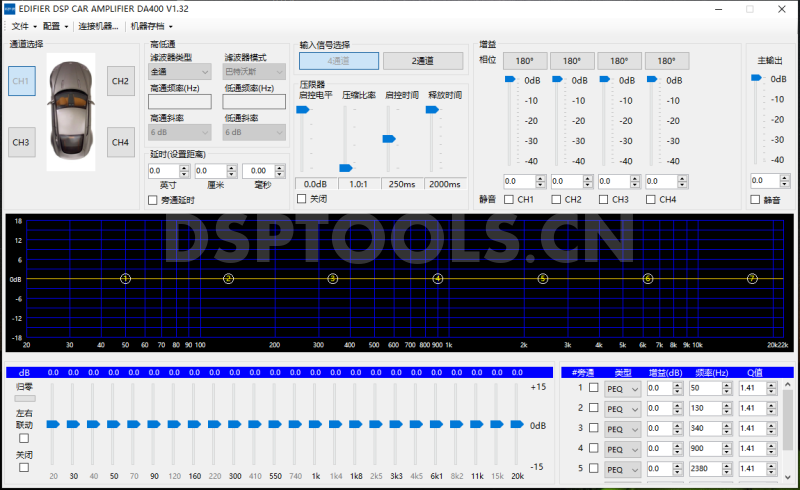Click the 高通频率 input field
Screen dimensions: 800x490
coord(180,102)
